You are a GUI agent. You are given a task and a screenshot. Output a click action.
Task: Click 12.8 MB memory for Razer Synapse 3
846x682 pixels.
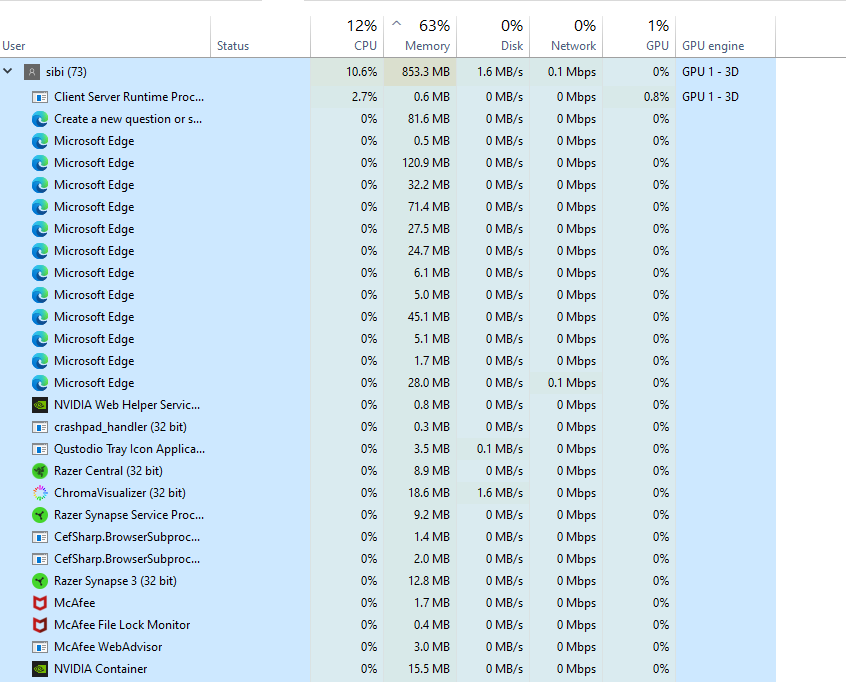[428, 581]
